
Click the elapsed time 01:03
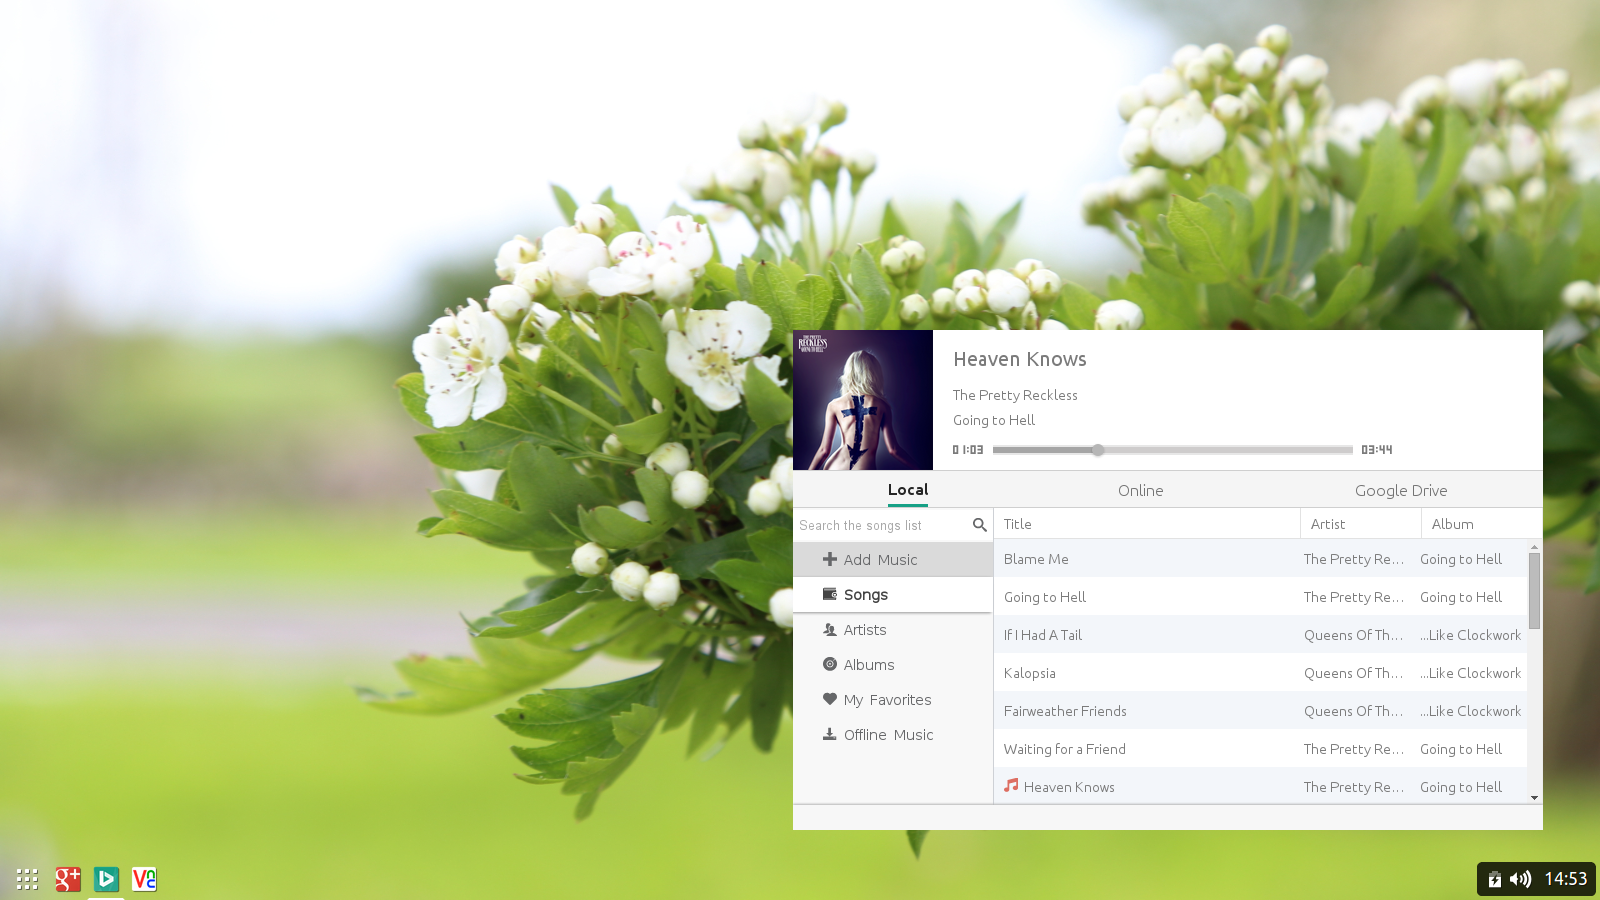click(968, 450)
